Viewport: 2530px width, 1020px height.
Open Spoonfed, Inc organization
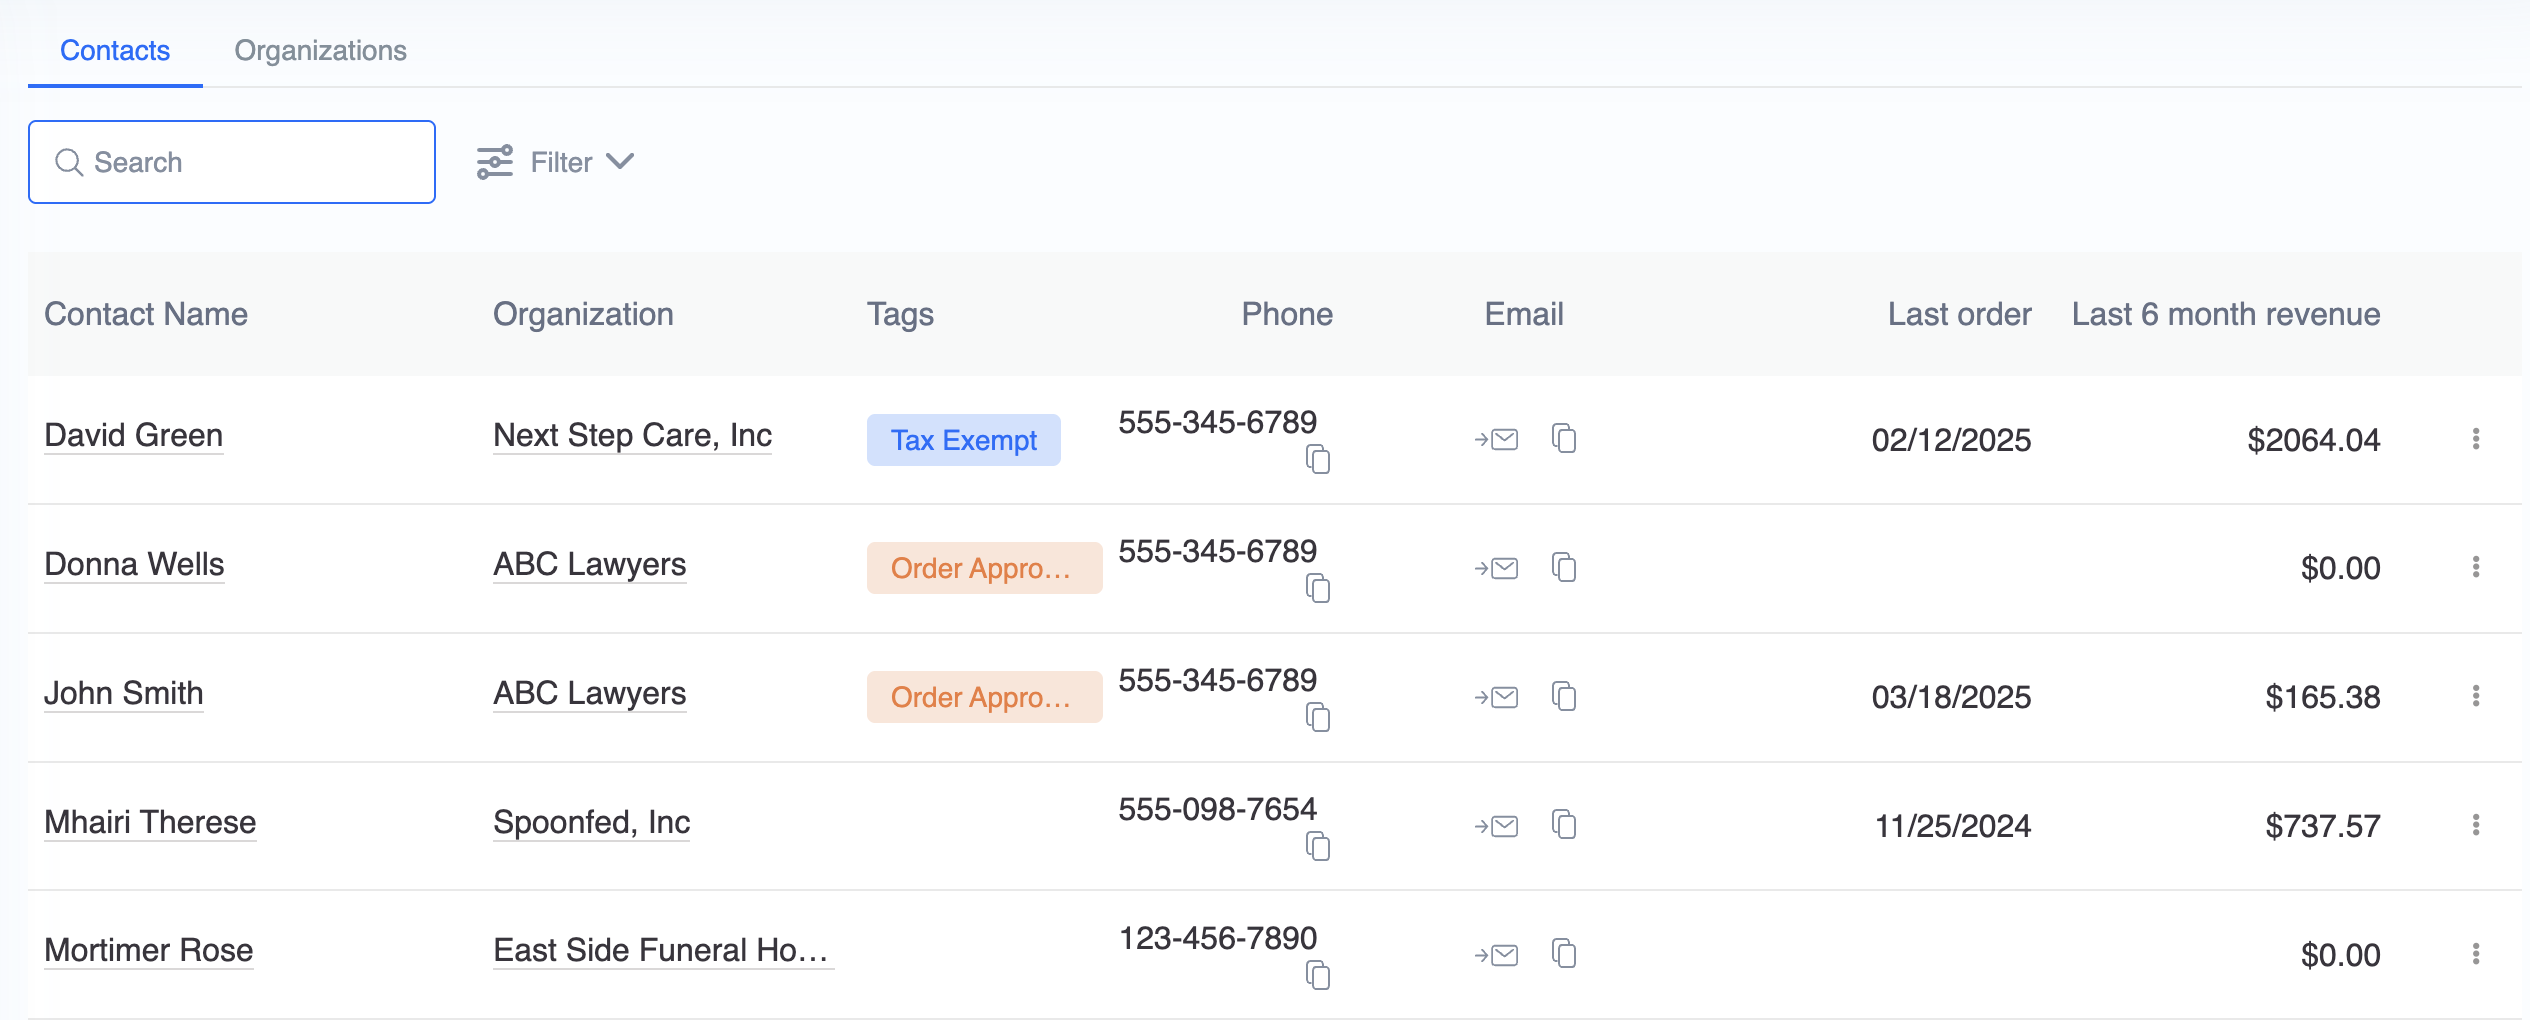pyautogui.click(x=592, y=822)
